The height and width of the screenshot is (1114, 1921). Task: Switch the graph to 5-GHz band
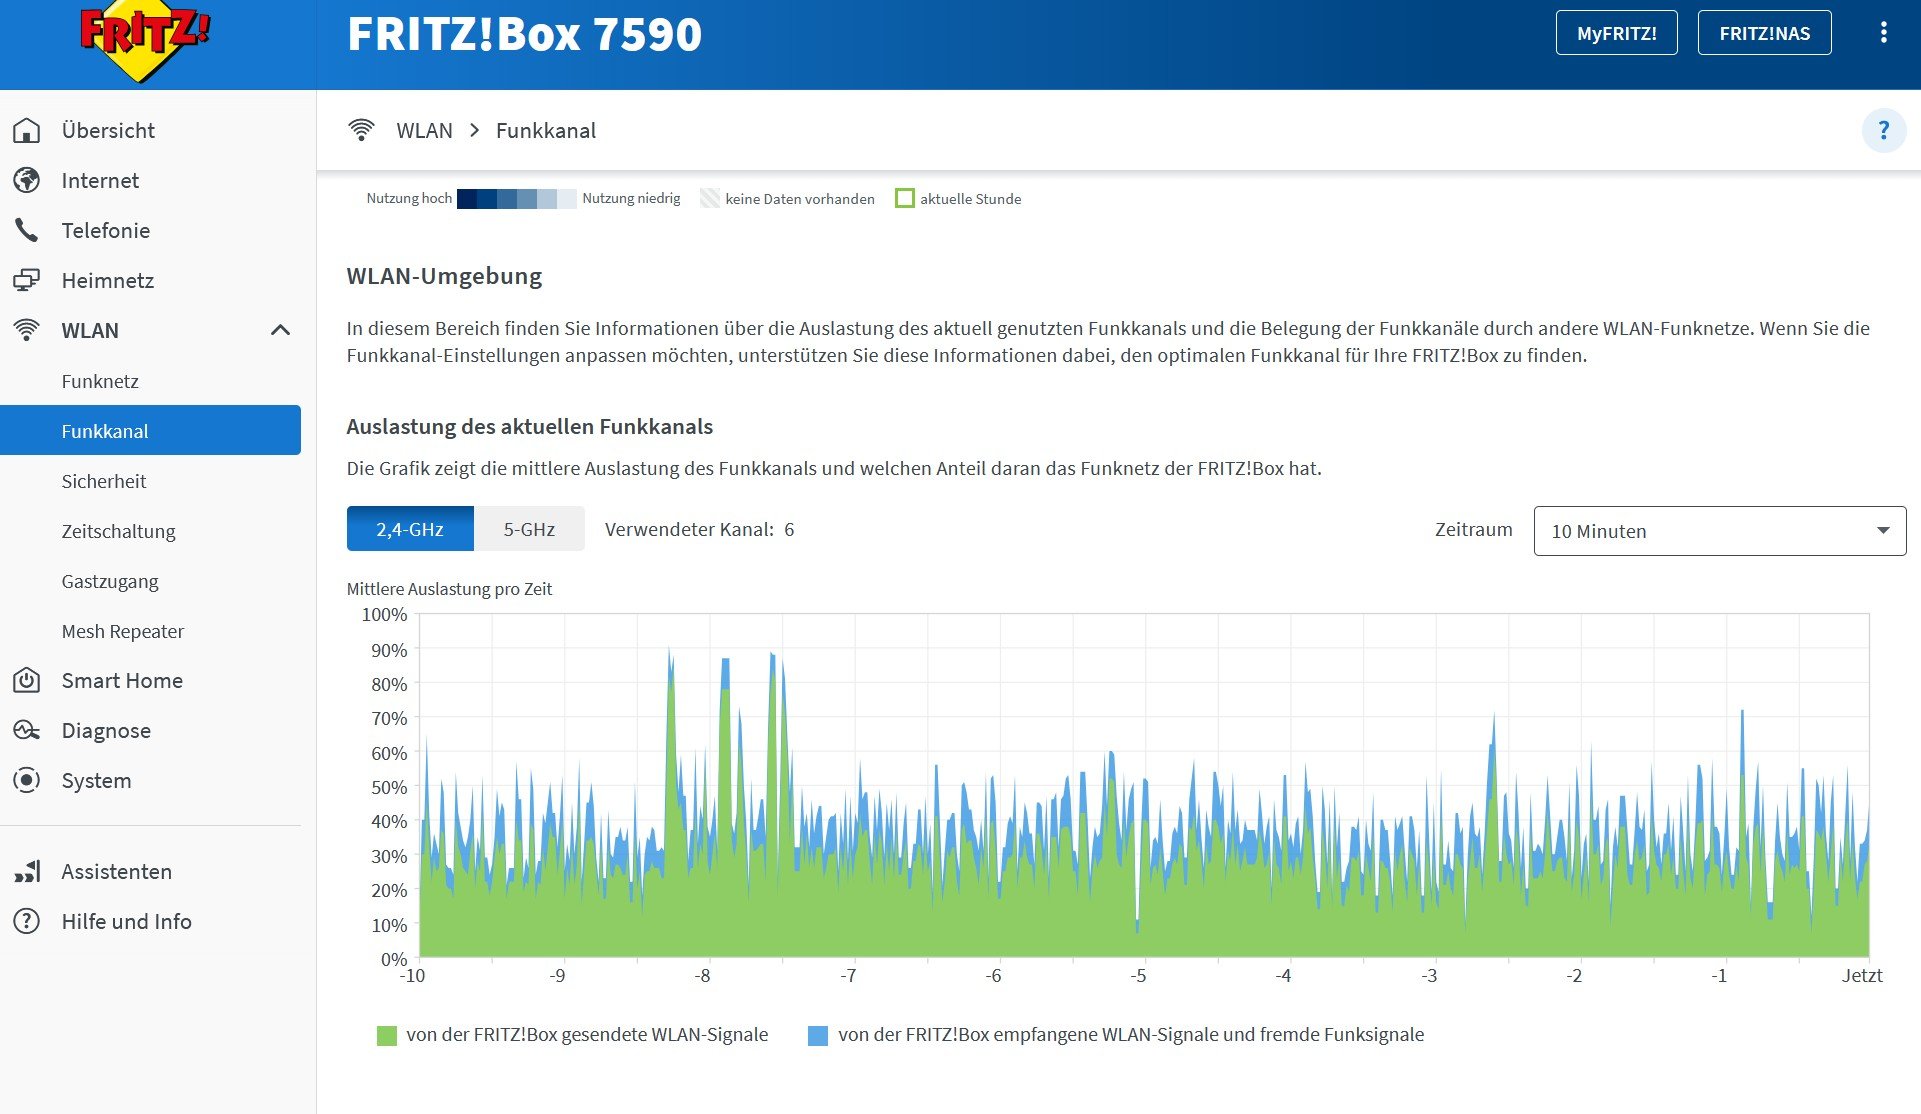[529, 529]
